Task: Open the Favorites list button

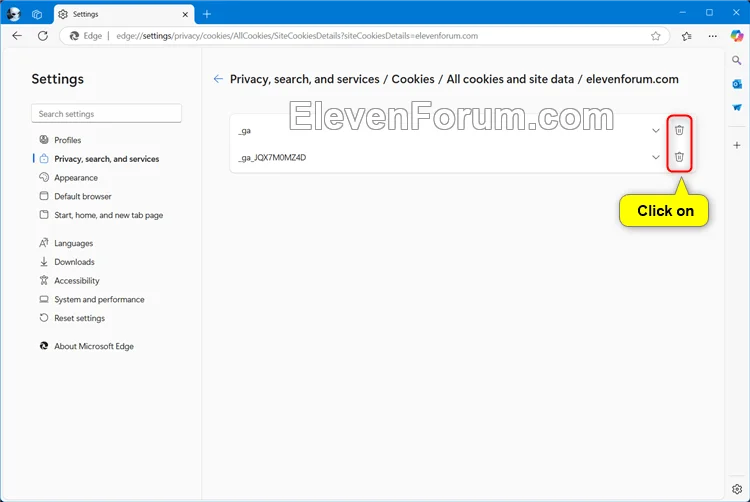Action: pos(687,36)
